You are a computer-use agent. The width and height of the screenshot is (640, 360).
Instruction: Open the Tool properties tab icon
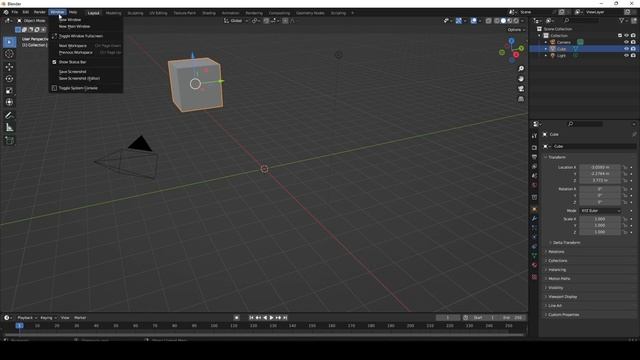(x=534, y=136)
